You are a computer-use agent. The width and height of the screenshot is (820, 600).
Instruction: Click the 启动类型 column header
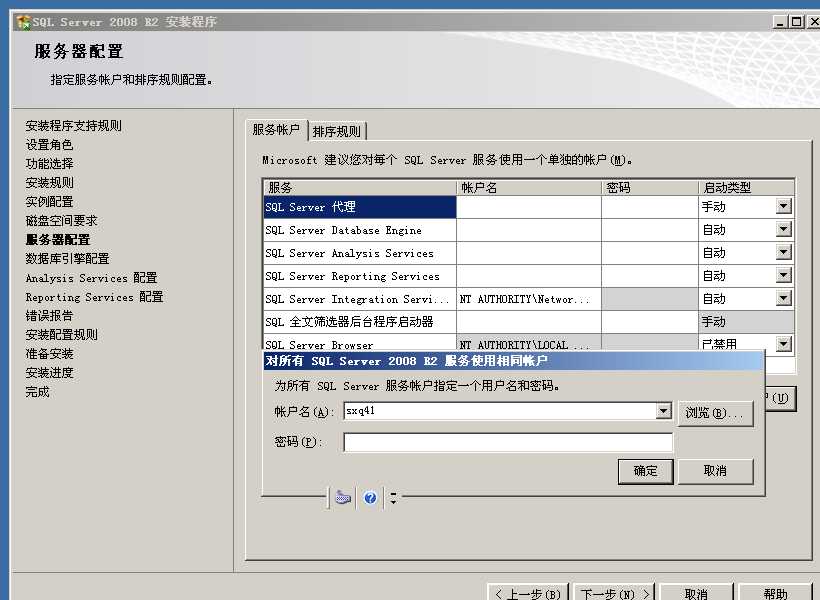pyautogui.click(x=746, y=187)
